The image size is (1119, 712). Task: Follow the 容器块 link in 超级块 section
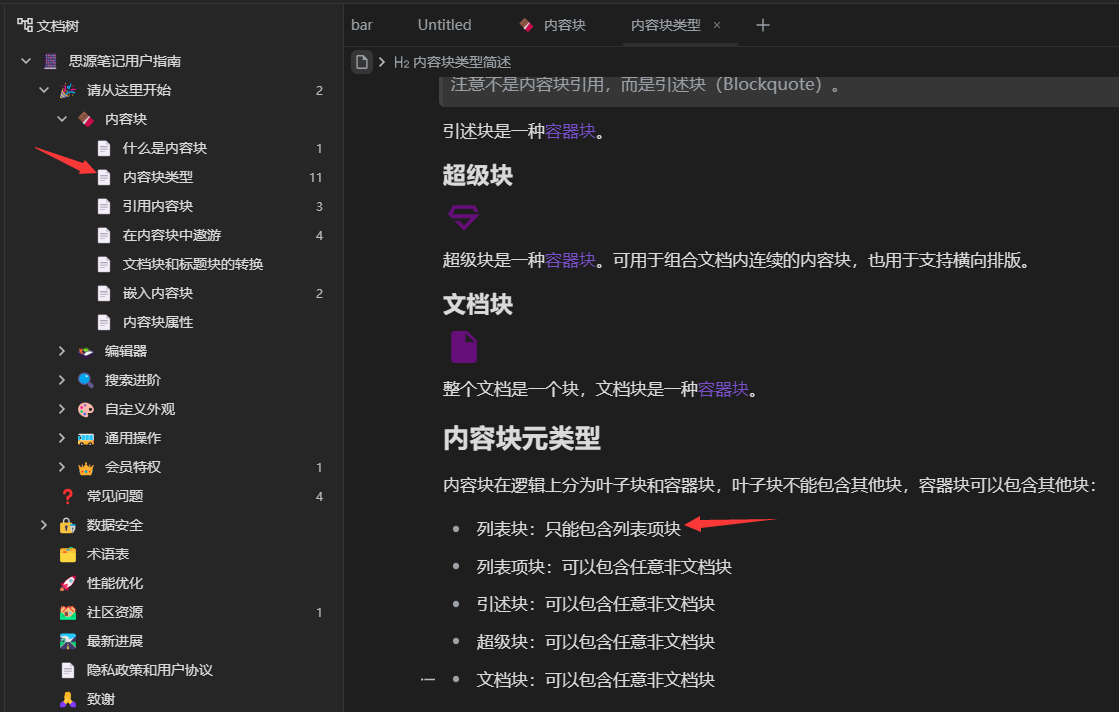coord(570,260)
